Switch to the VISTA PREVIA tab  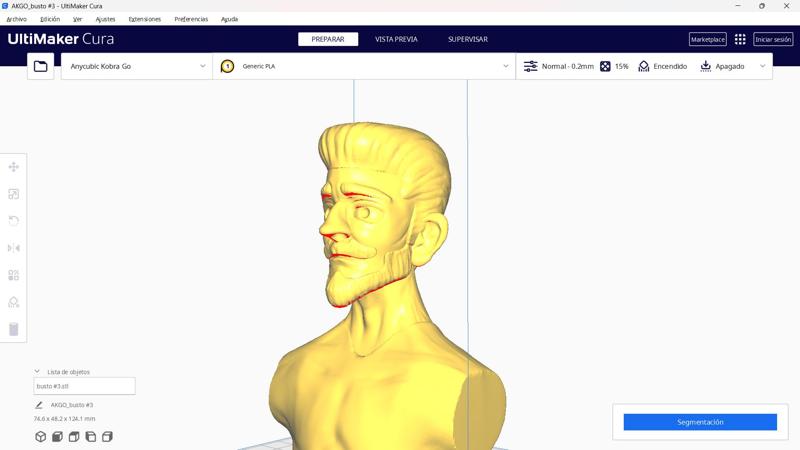[x=396, y=39]
